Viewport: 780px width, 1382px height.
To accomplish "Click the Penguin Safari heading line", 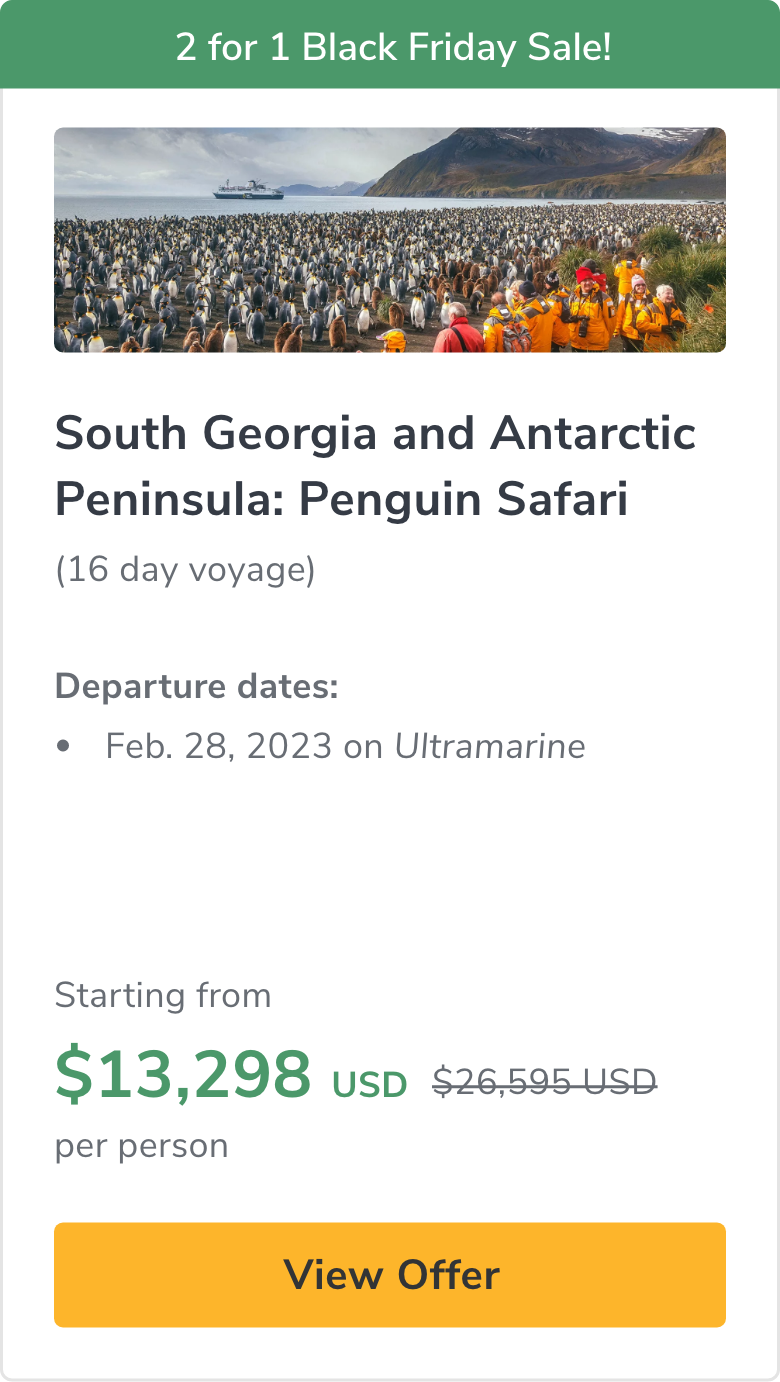I will click(x=340, y=499).
